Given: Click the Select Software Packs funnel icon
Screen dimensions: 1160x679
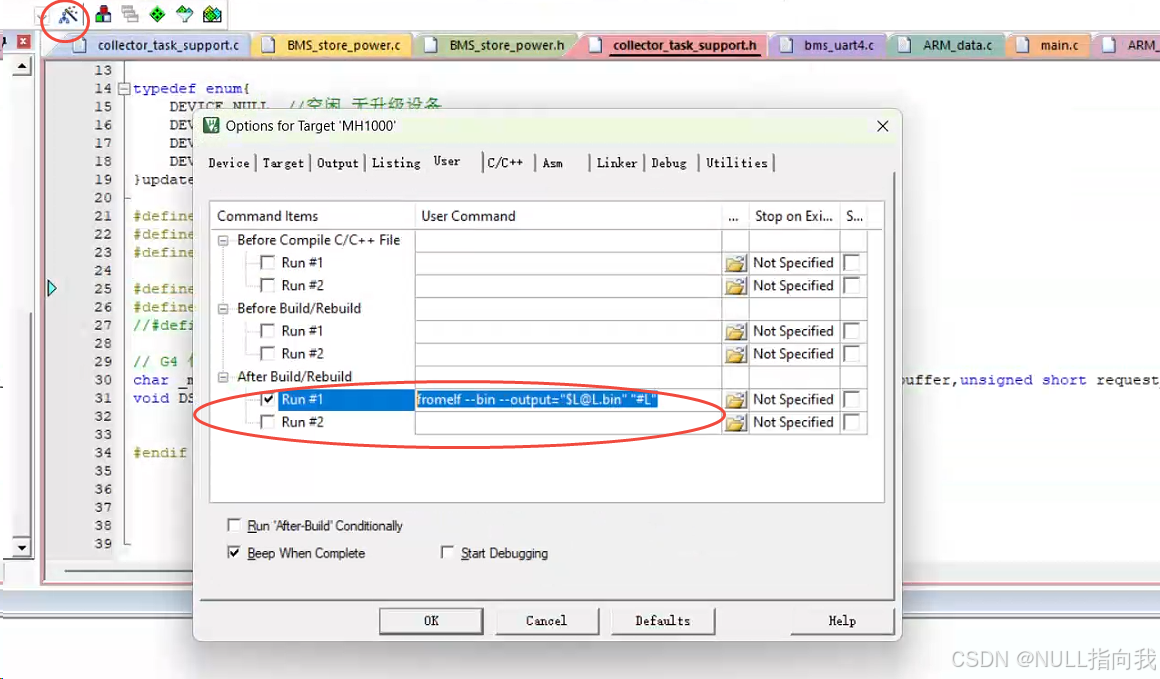Looking at the screenshot, I should [x=184, y=14].
